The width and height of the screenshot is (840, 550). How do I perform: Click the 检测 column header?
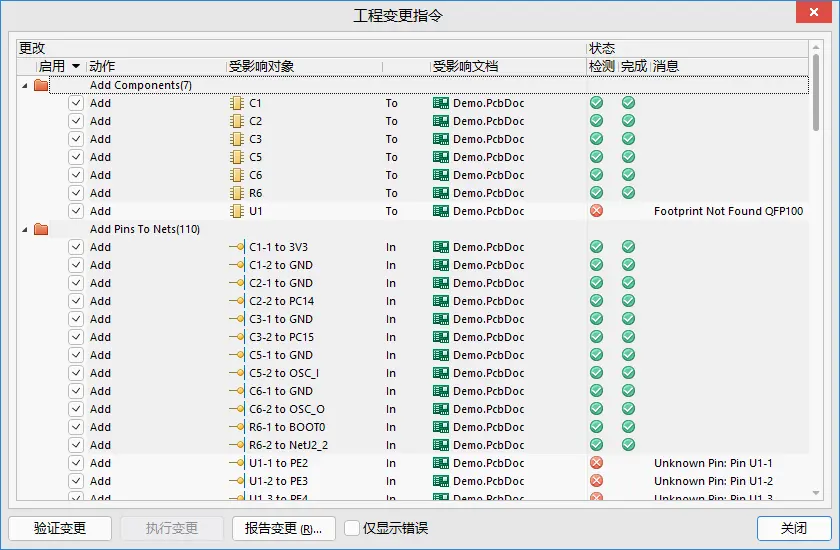click(602, 66)
